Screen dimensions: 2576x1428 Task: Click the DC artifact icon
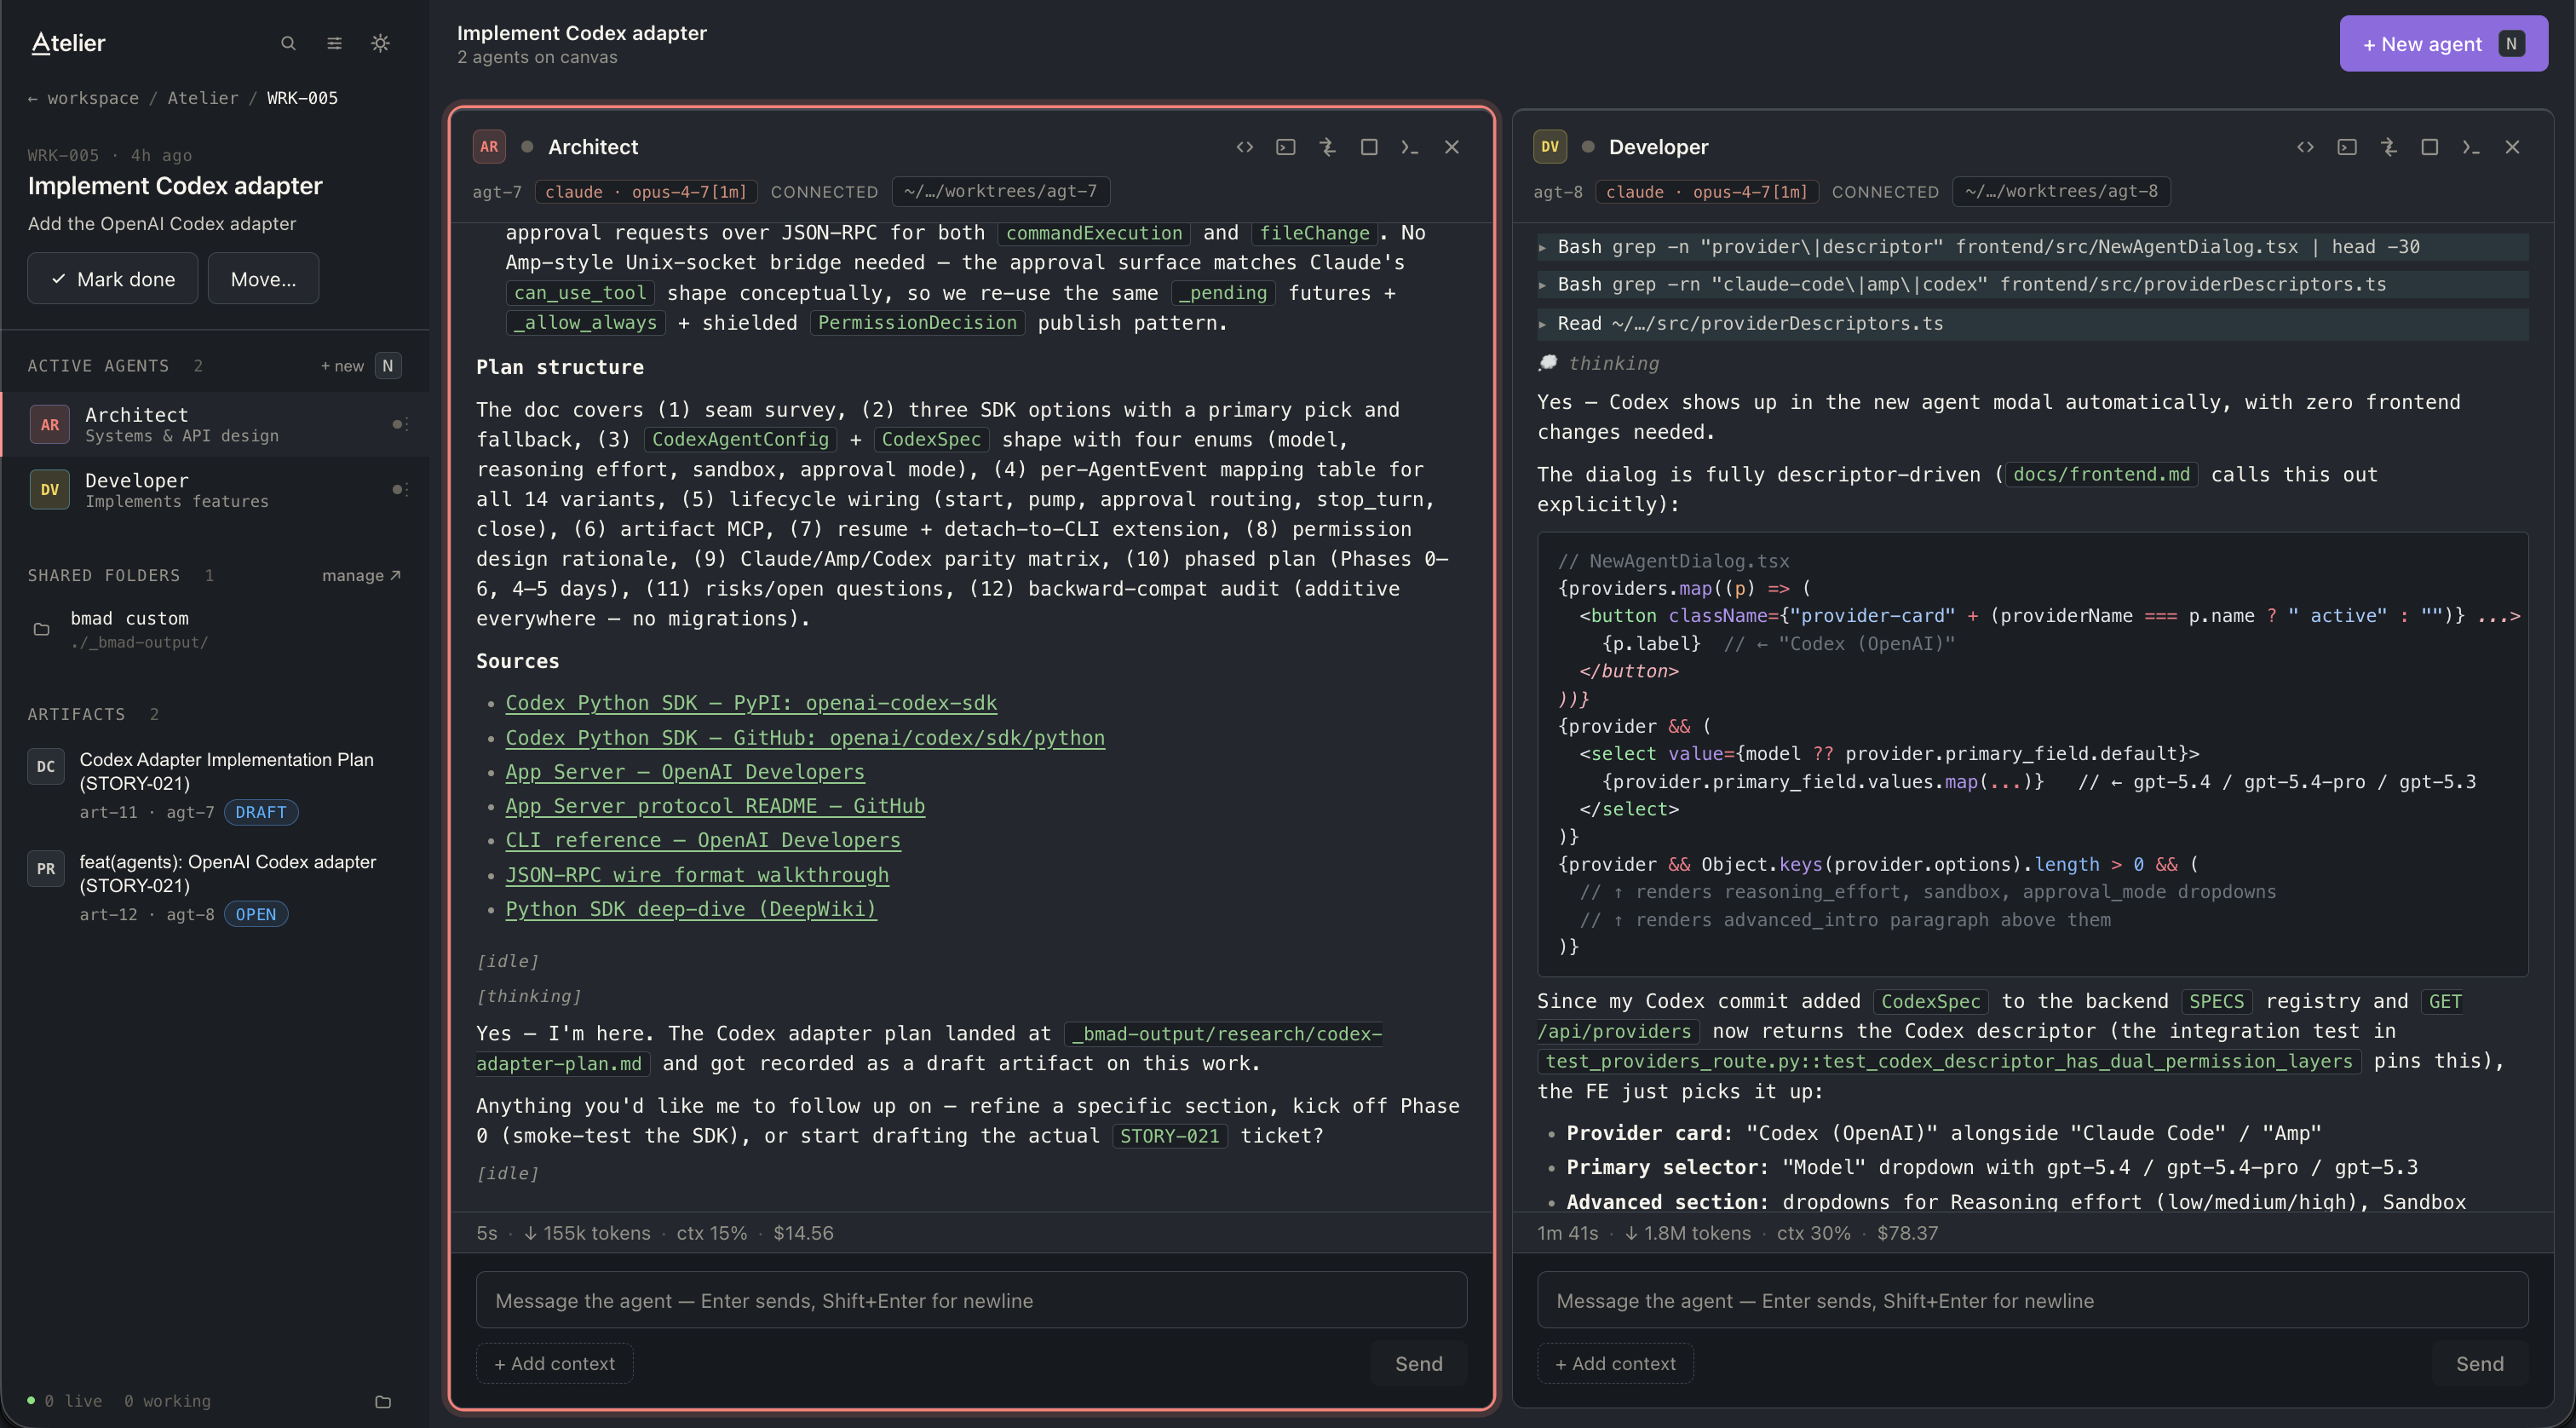pyautogui.click(x=46, y=767)
